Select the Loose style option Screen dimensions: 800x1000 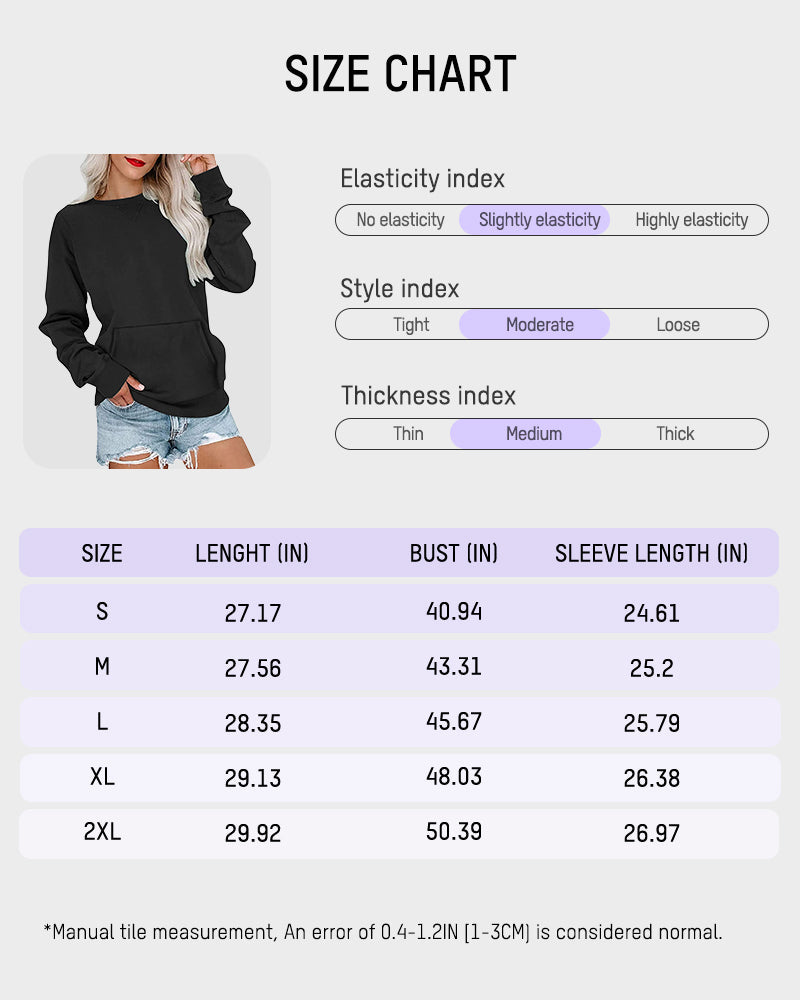click(x=678, y=325)
